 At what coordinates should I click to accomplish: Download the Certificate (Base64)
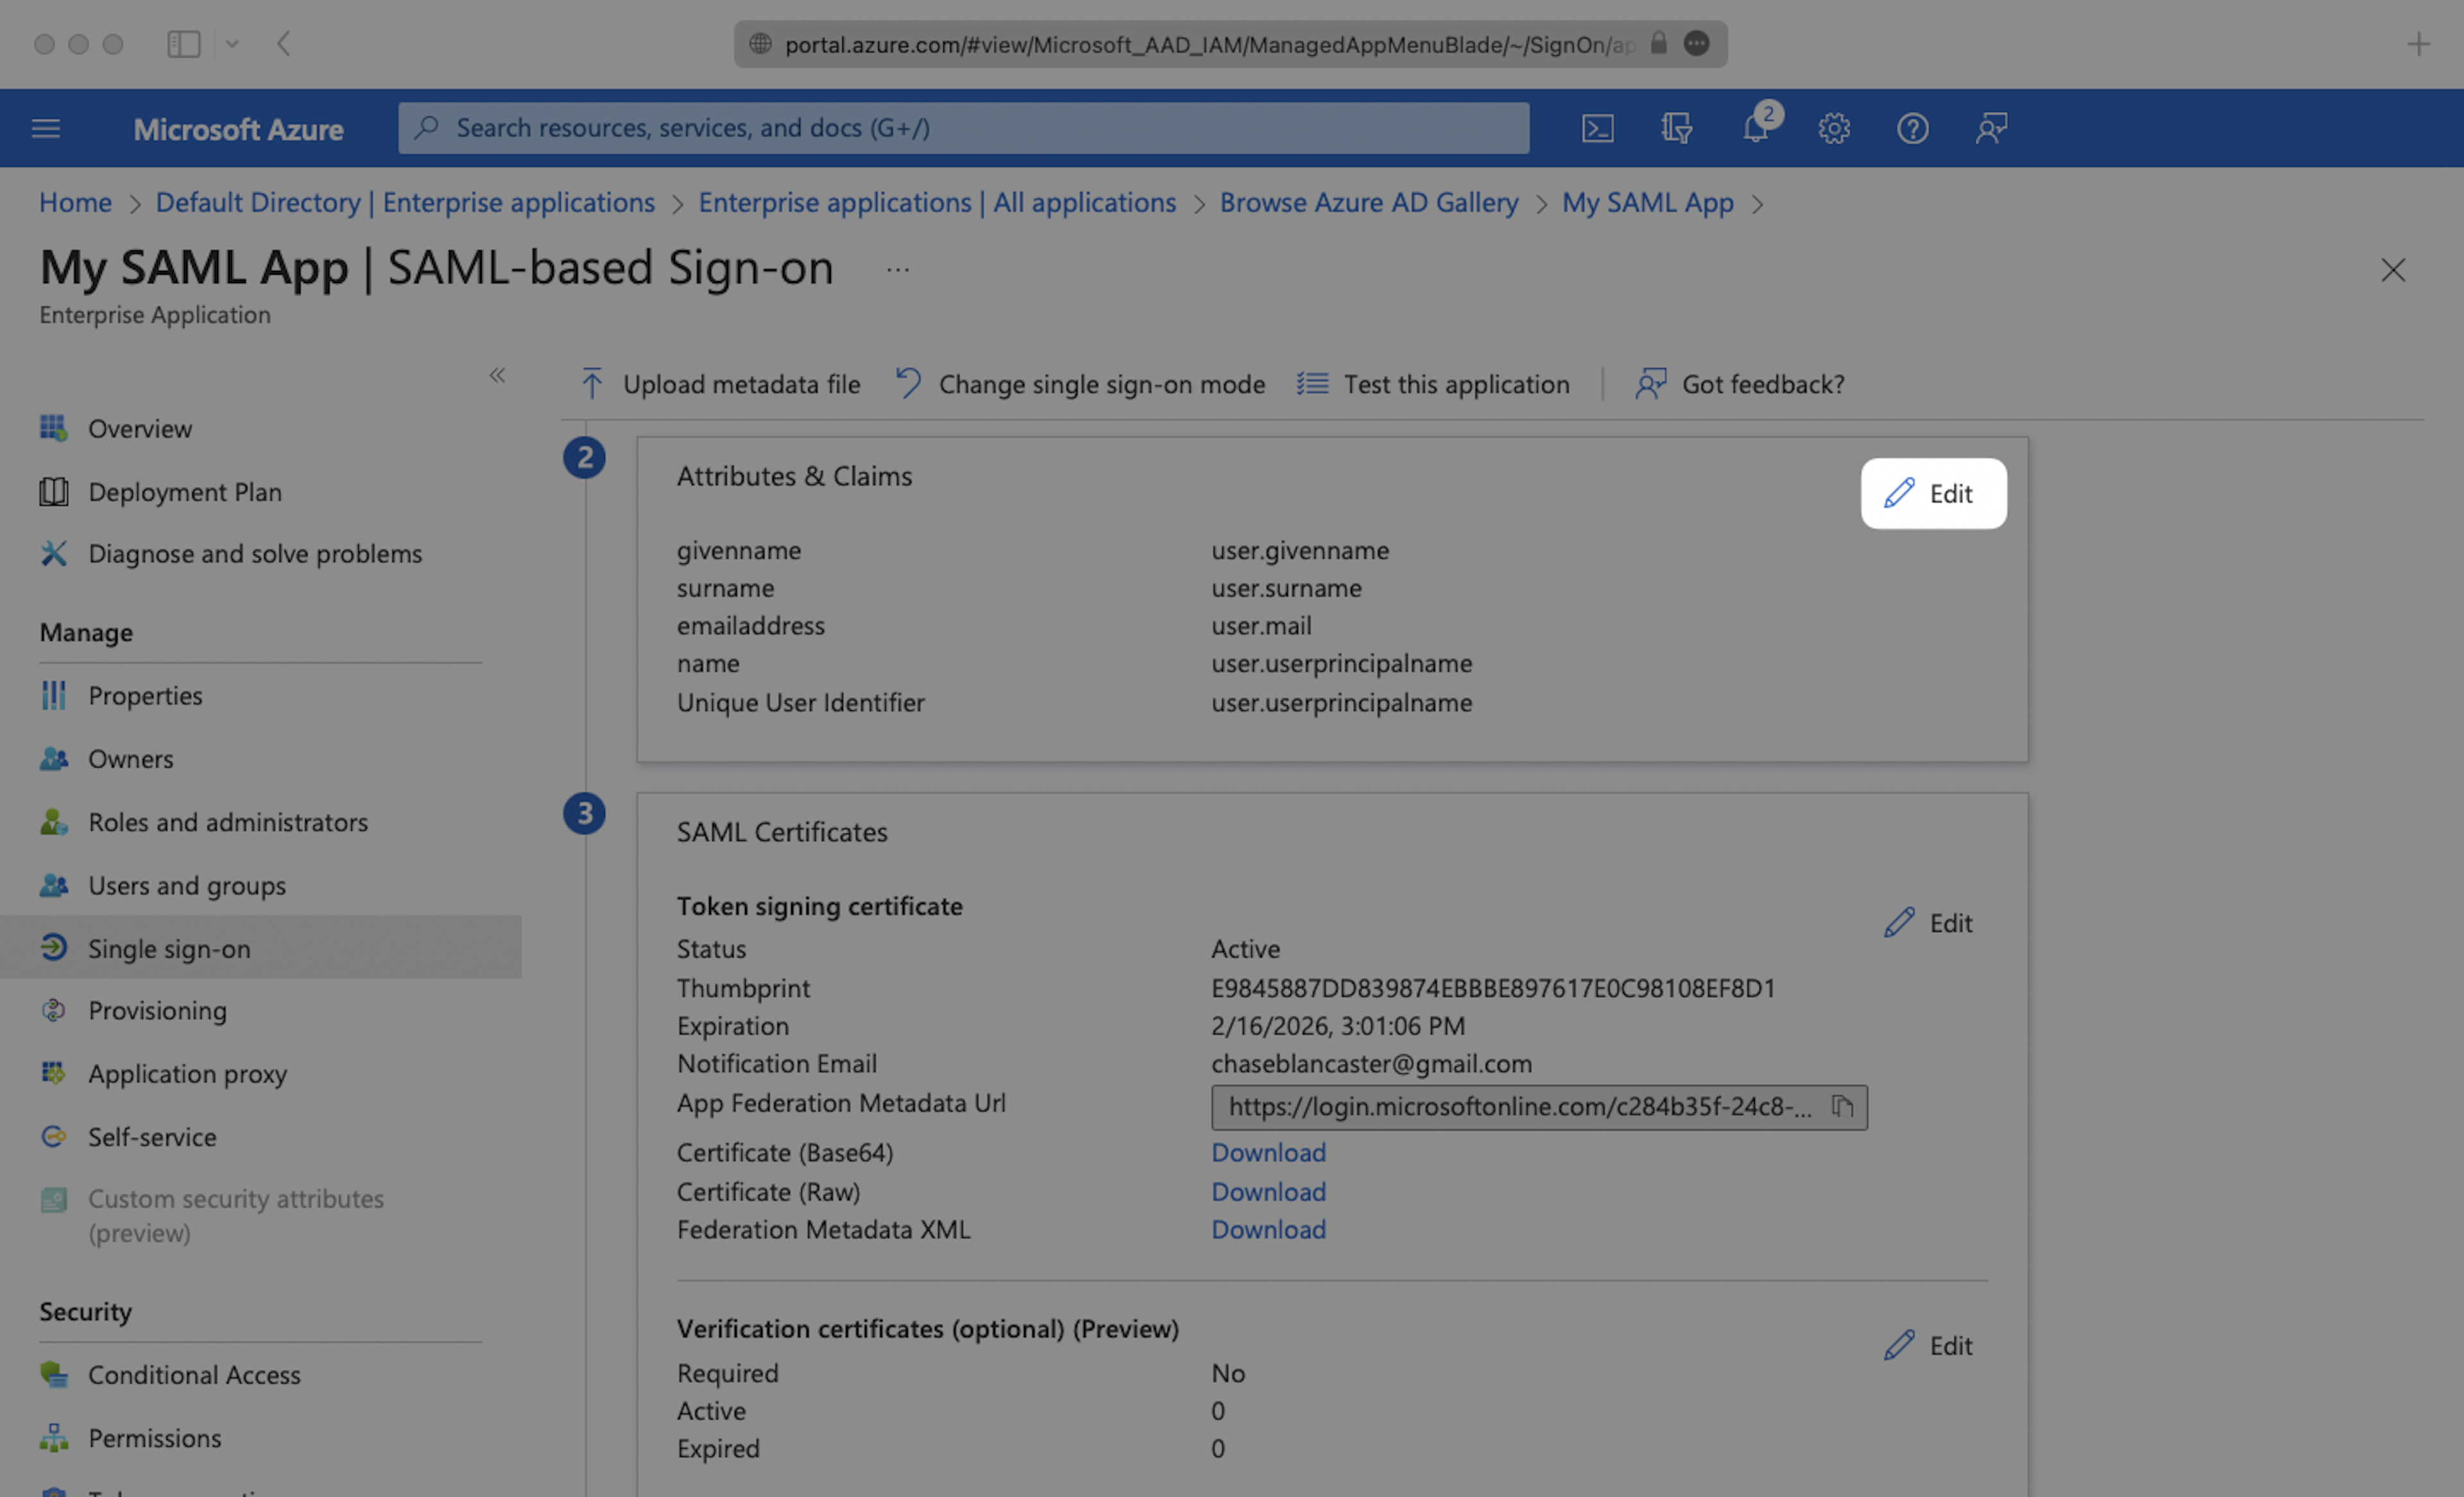(x=1267, y=1152)
